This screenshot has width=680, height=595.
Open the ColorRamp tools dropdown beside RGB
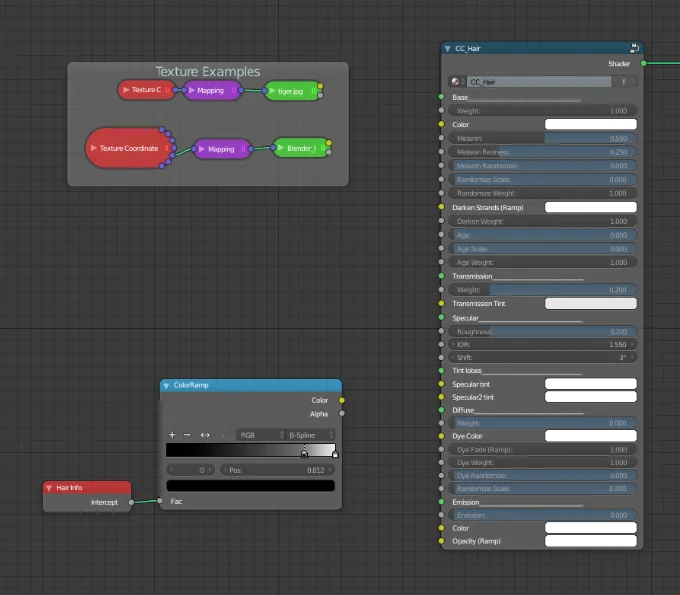click(x=224, y=435)
